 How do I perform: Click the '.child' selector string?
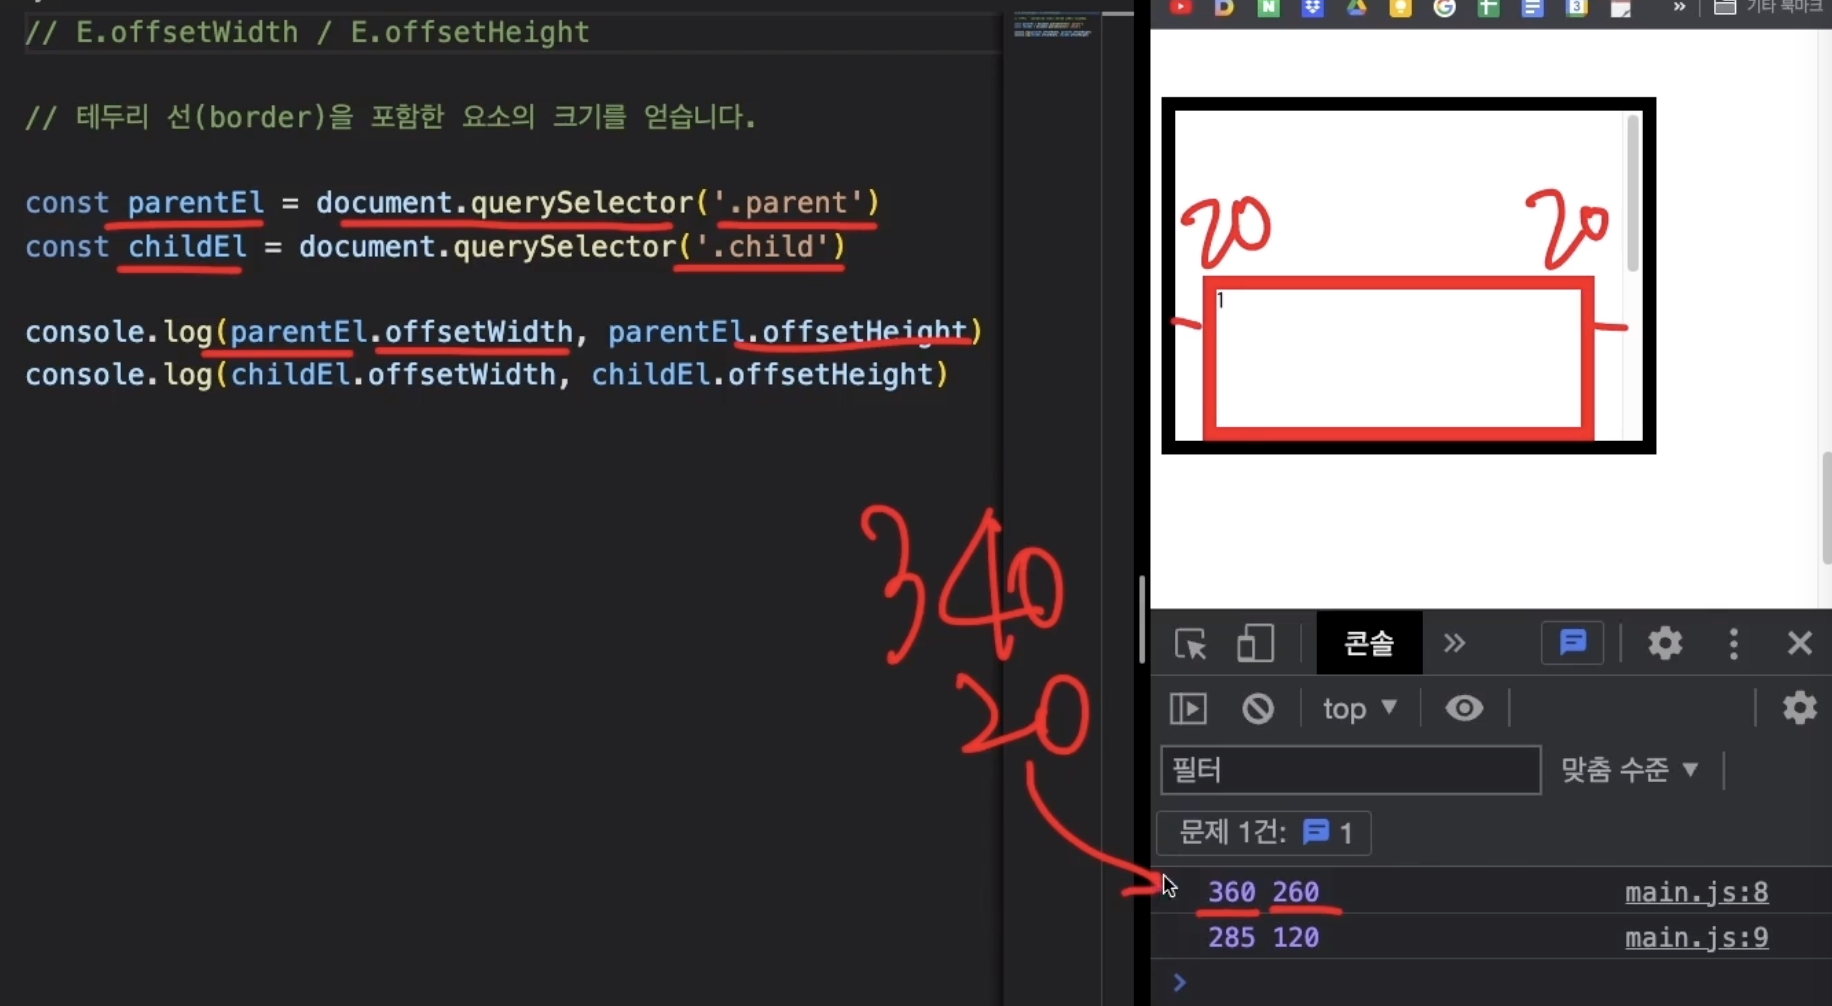(x=762, y=247)
